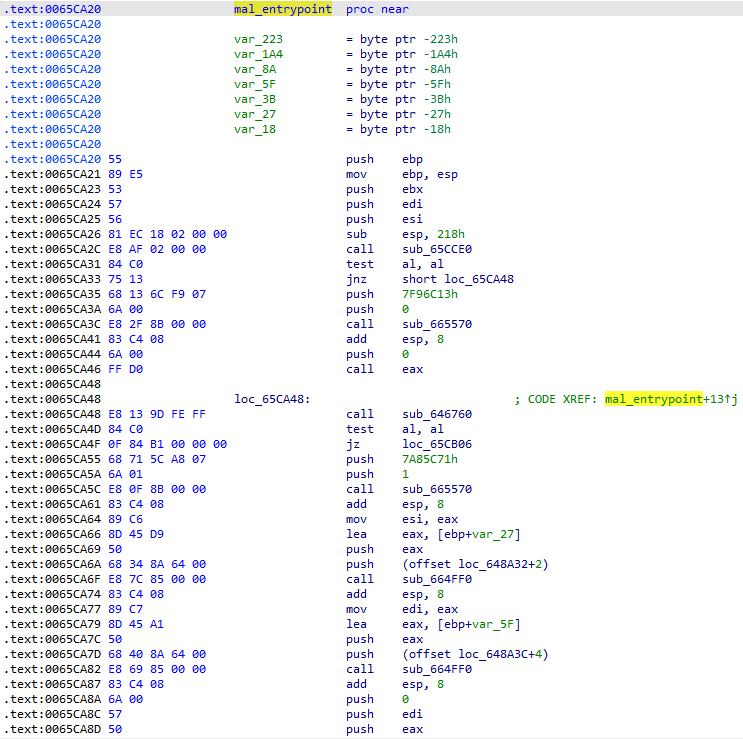The width and height of the screenshot is (743, 739).
Task: Click 'push esi' operand
Action: click(412, 219)
